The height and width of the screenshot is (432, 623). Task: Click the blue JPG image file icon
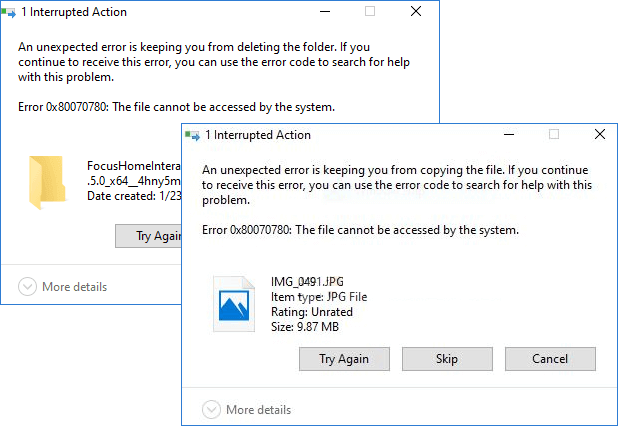pos(234,304)
